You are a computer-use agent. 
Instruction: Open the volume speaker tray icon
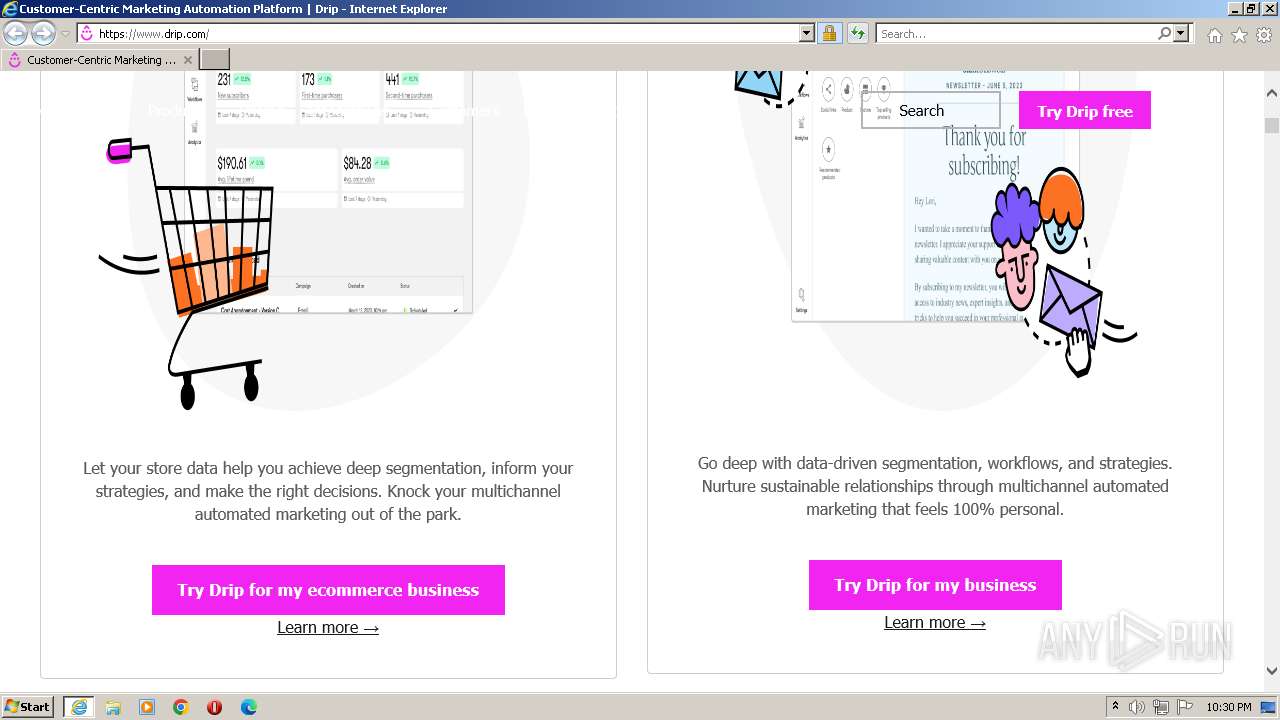coord(1138,707)
